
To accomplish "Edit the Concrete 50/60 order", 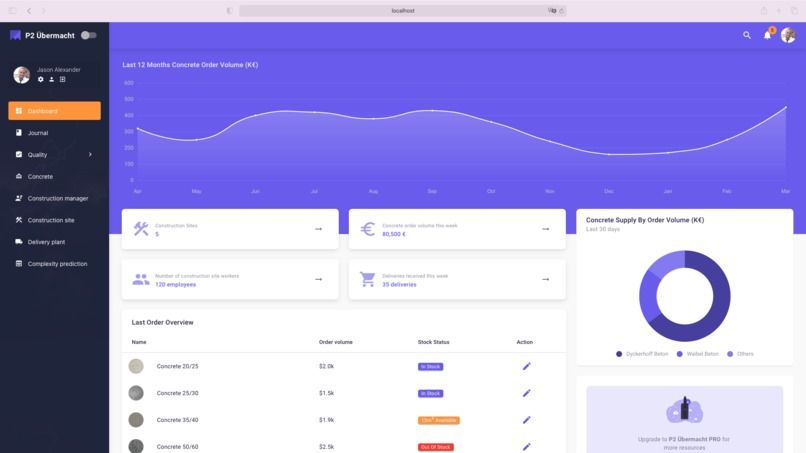I will (x=526, y=446).
